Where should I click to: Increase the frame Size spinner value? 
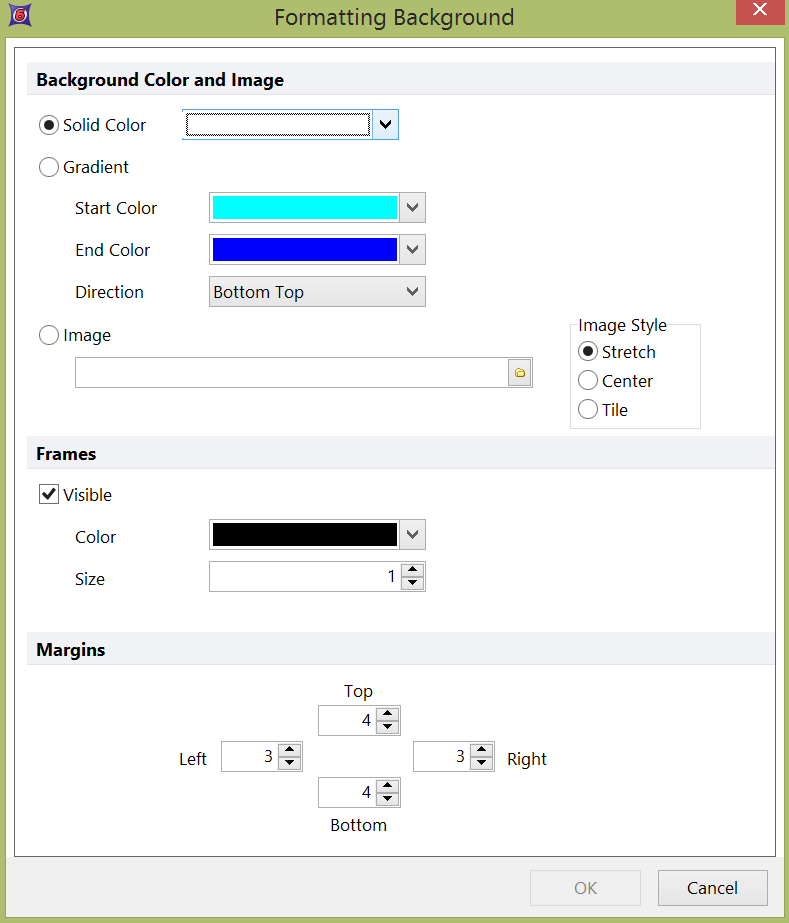[413, 571]
